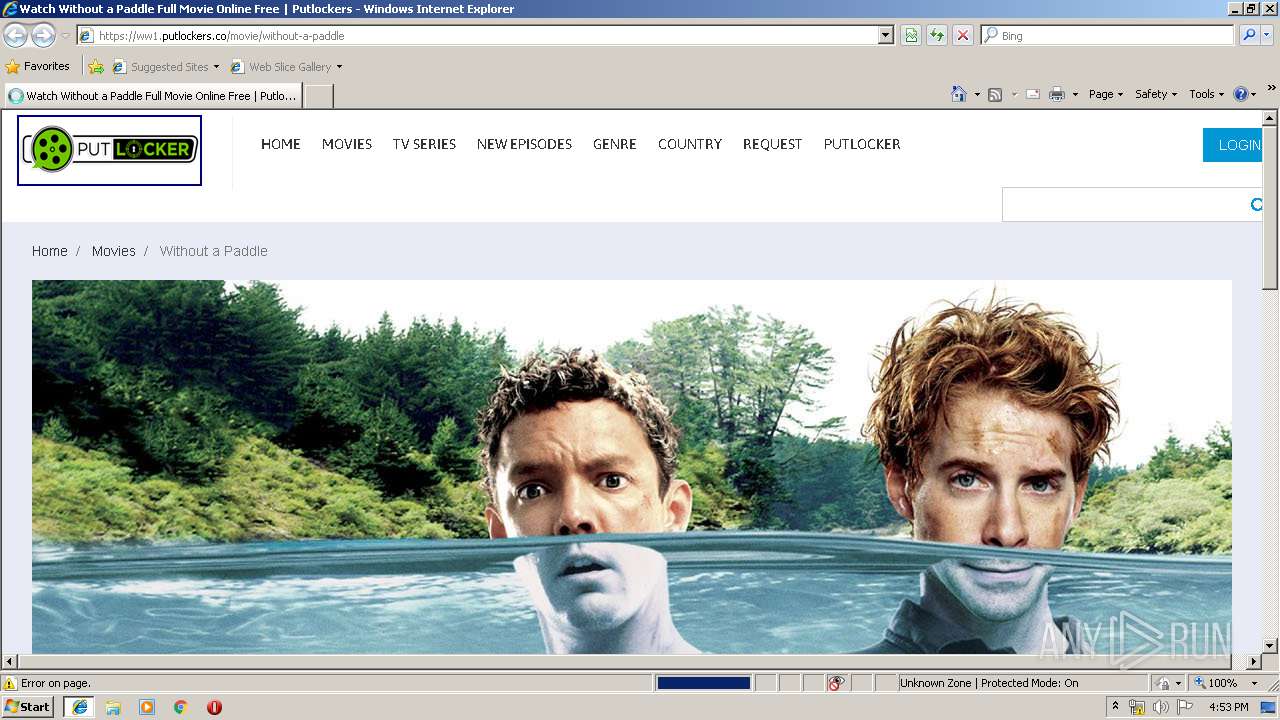
Task: Open the GENRE menu
Action: click(x=615, y=144)
